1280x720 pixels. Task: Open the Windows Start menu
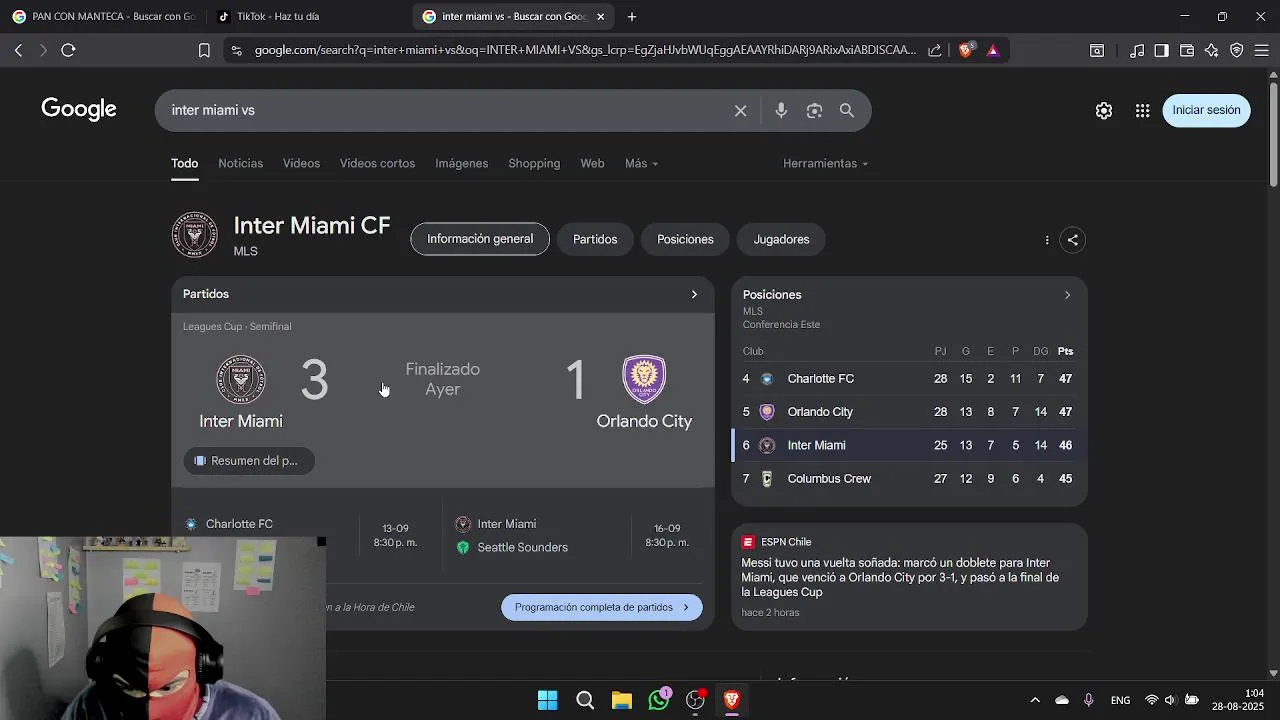coord(547,700)
